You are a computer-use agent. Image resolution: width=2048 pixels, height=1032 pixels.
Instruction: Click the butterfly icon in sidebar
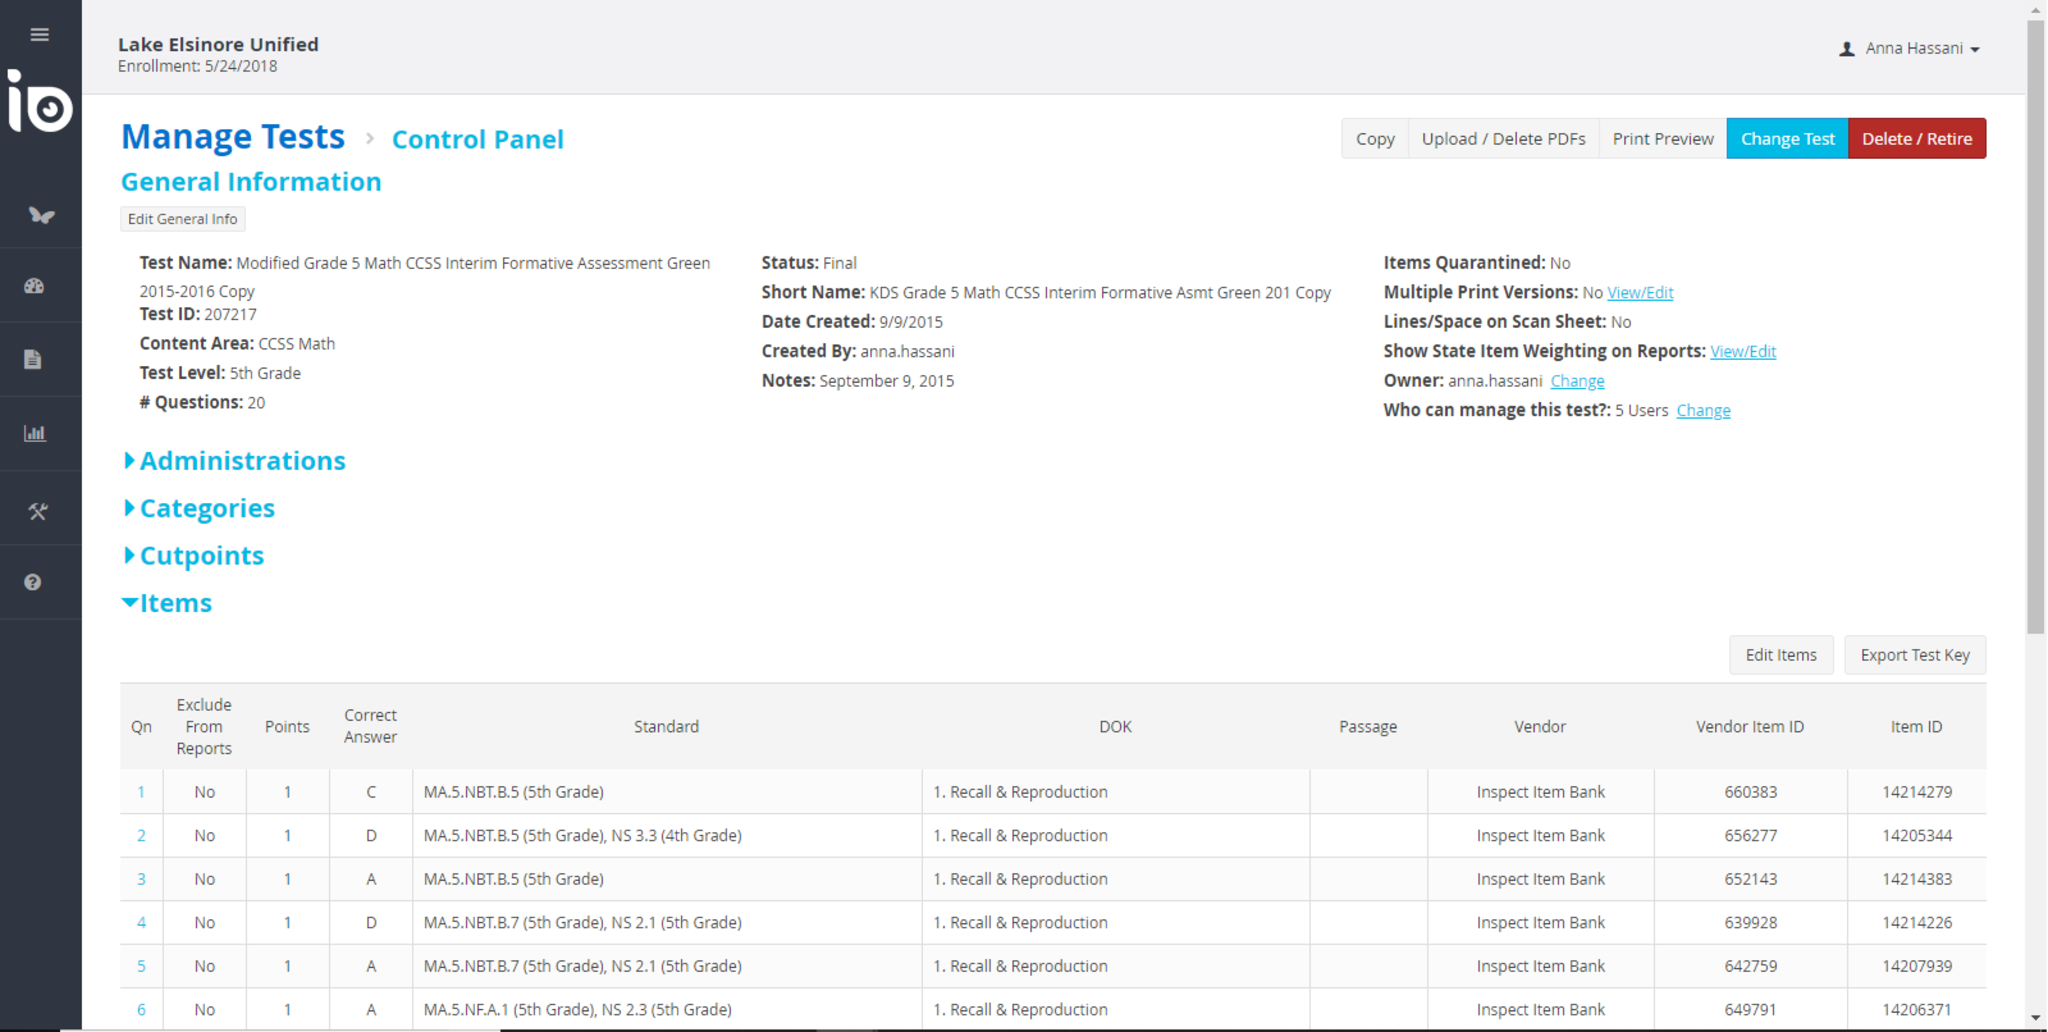[40, 215]
